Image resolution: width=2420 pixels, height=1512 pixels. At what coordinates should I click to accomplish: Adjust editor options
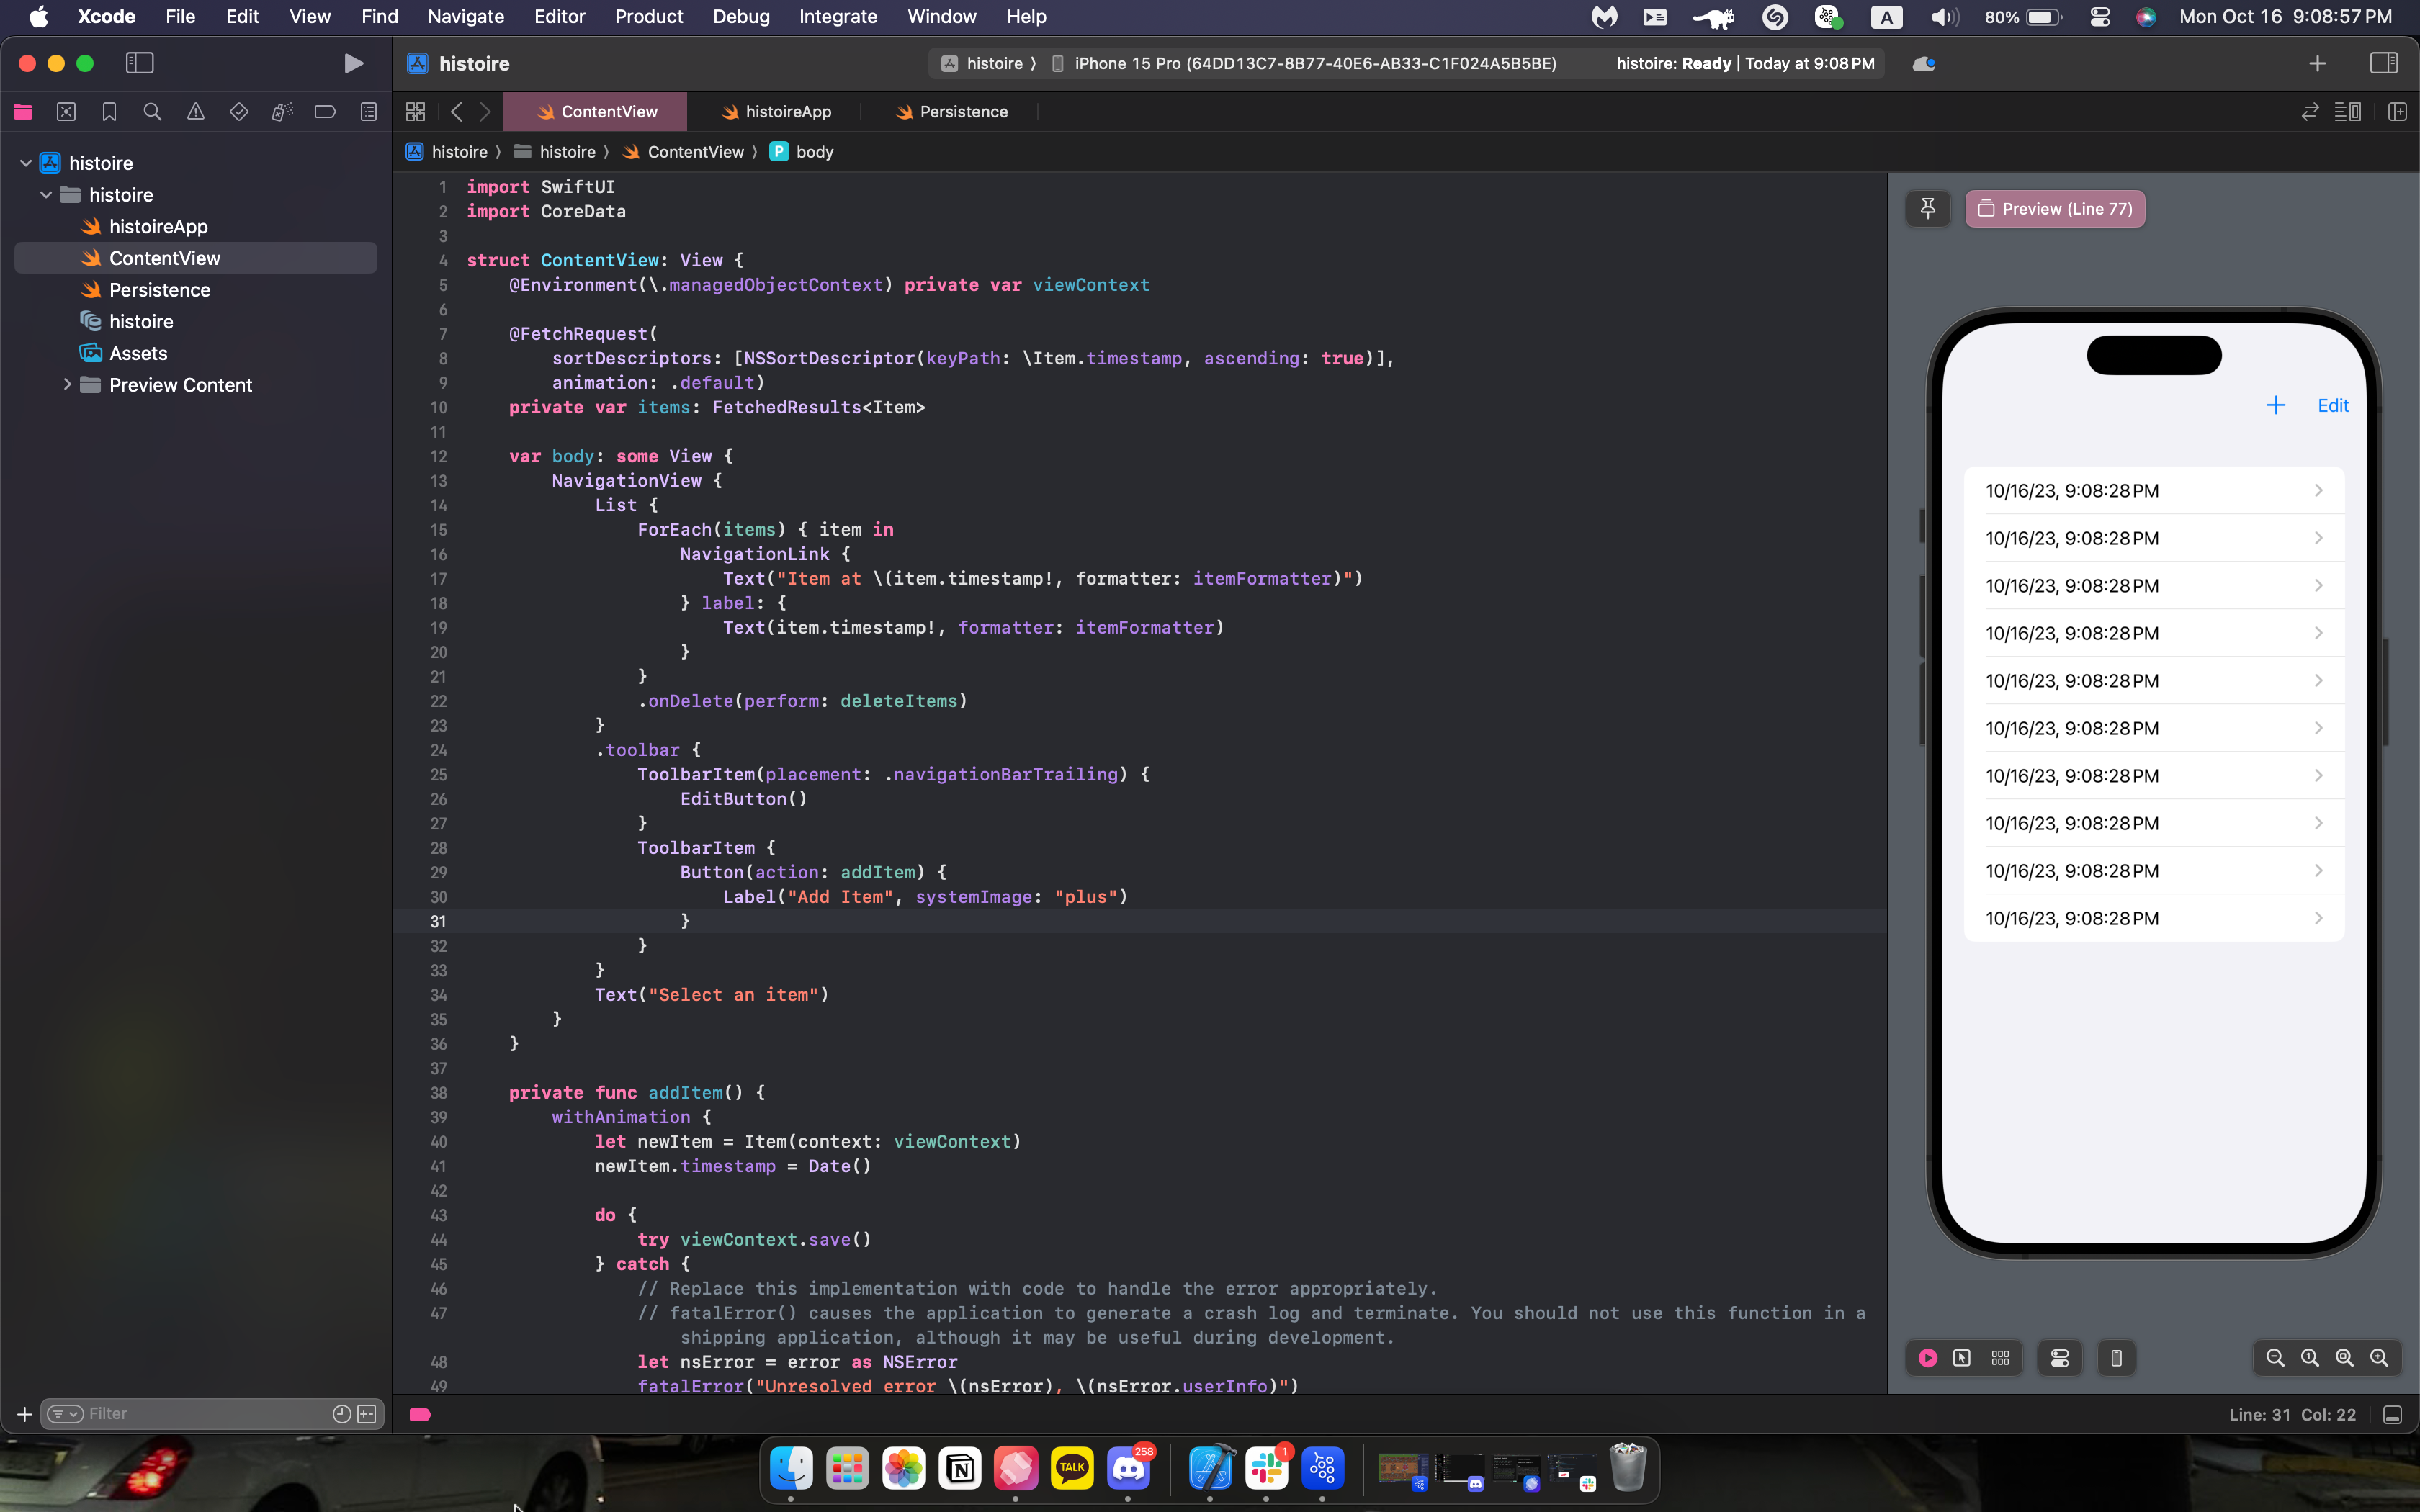coord(2348,112)
